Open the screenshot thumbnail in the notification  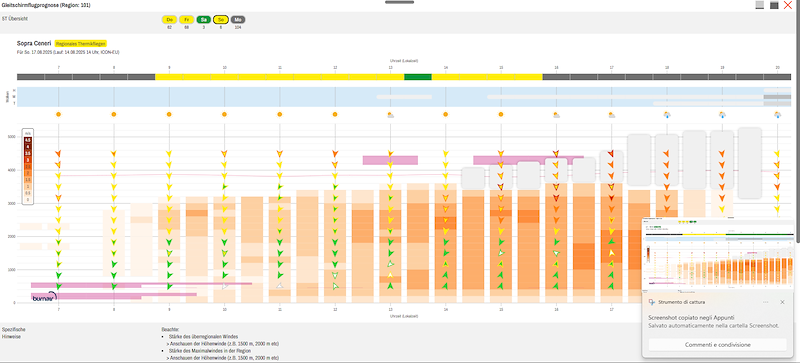coord(718,254)
